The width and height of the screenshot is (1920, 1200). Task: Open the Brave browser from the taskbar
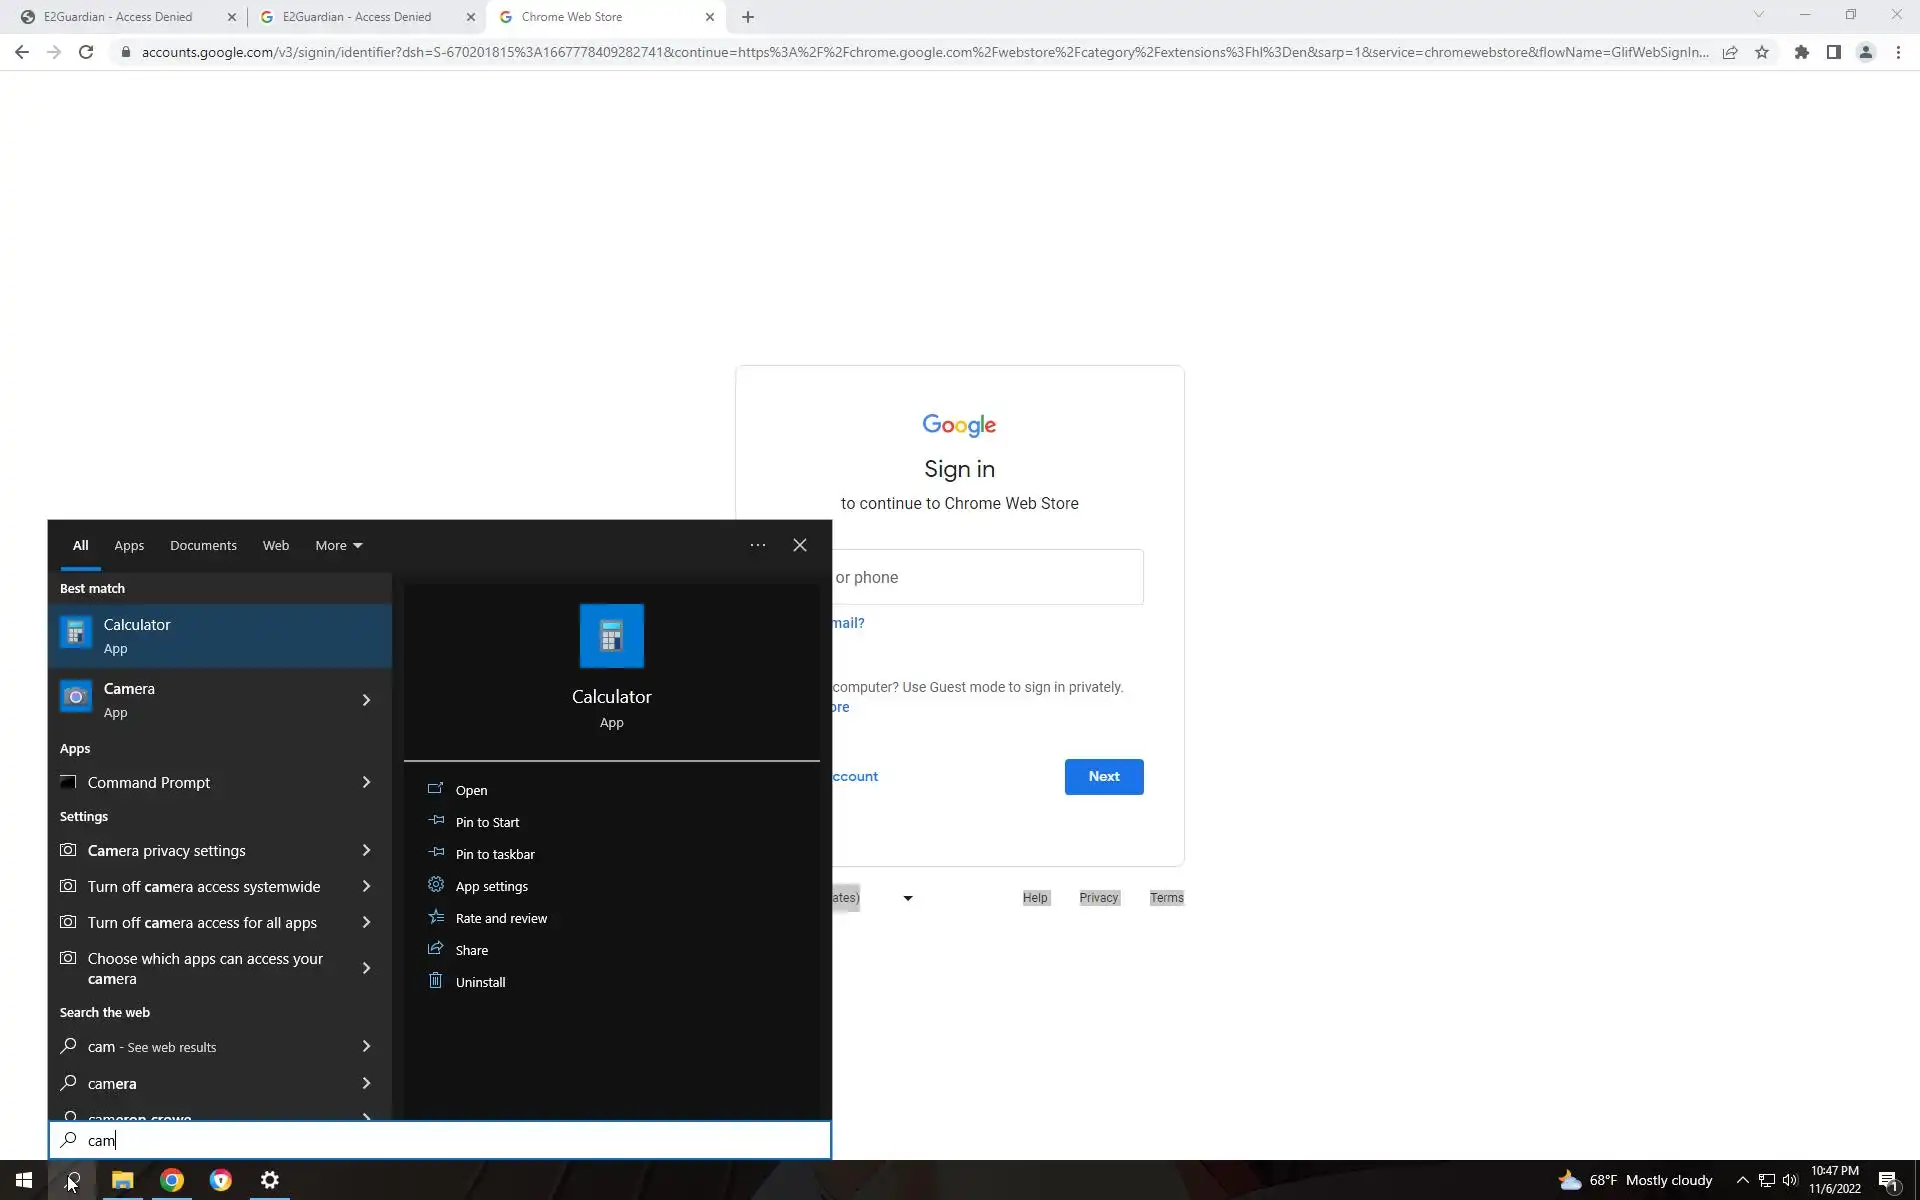click(x=221, y=1180)
